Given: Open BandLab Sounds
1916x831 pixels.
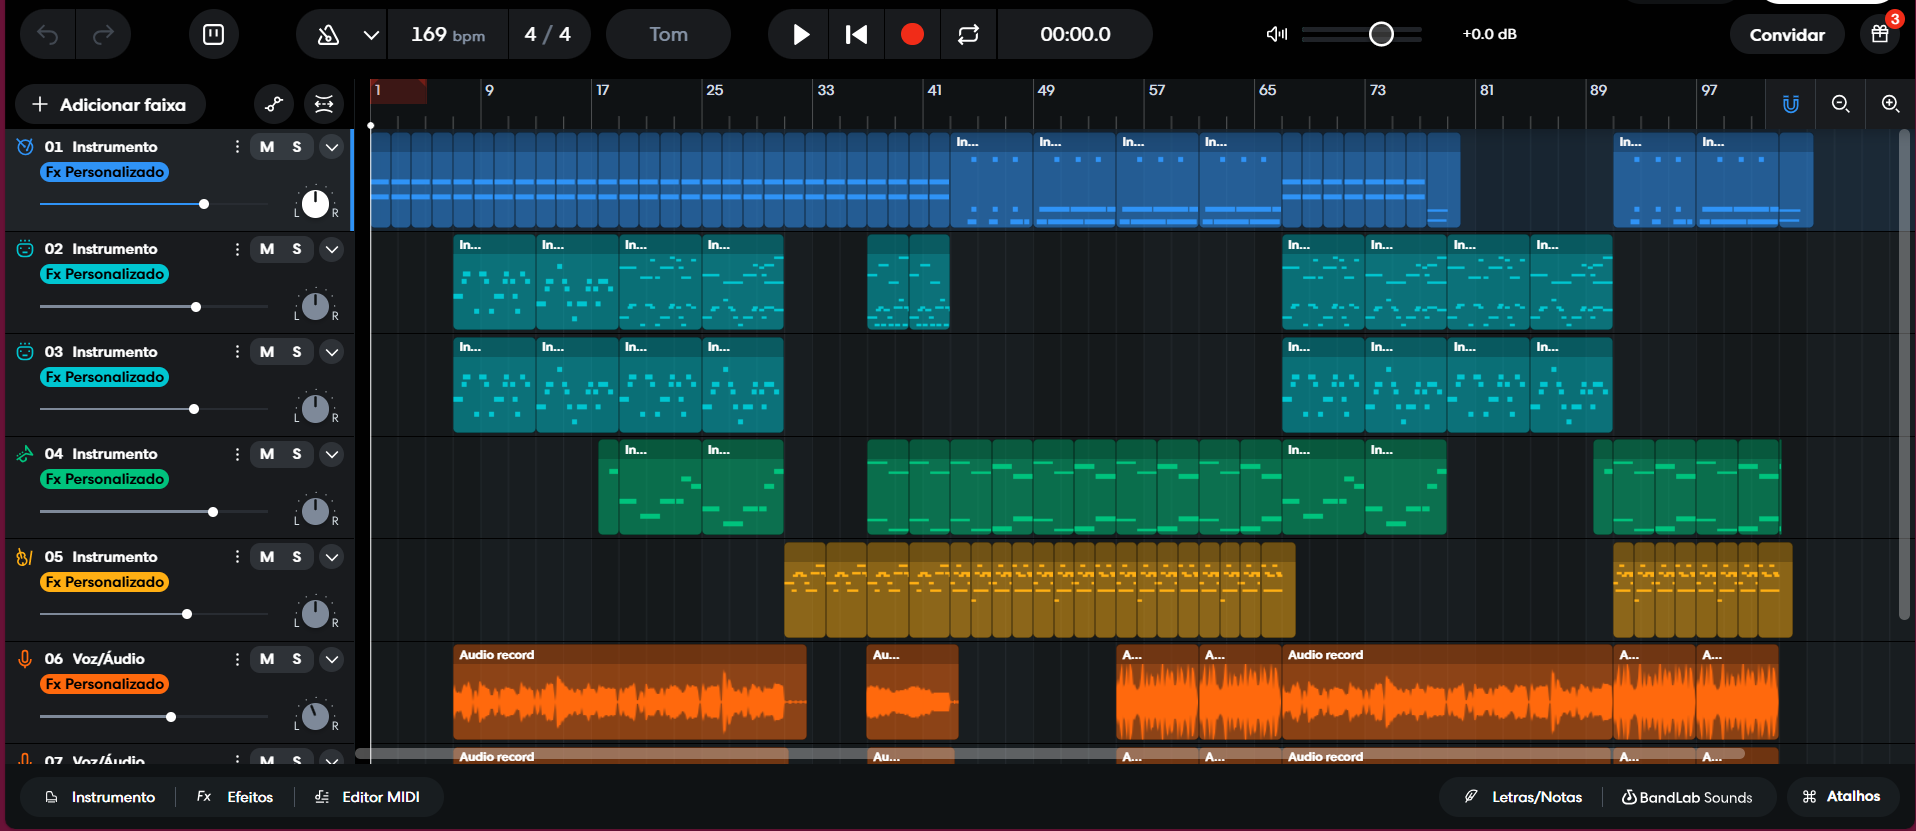Looking at the screenshot, I should coord(1687,797).
